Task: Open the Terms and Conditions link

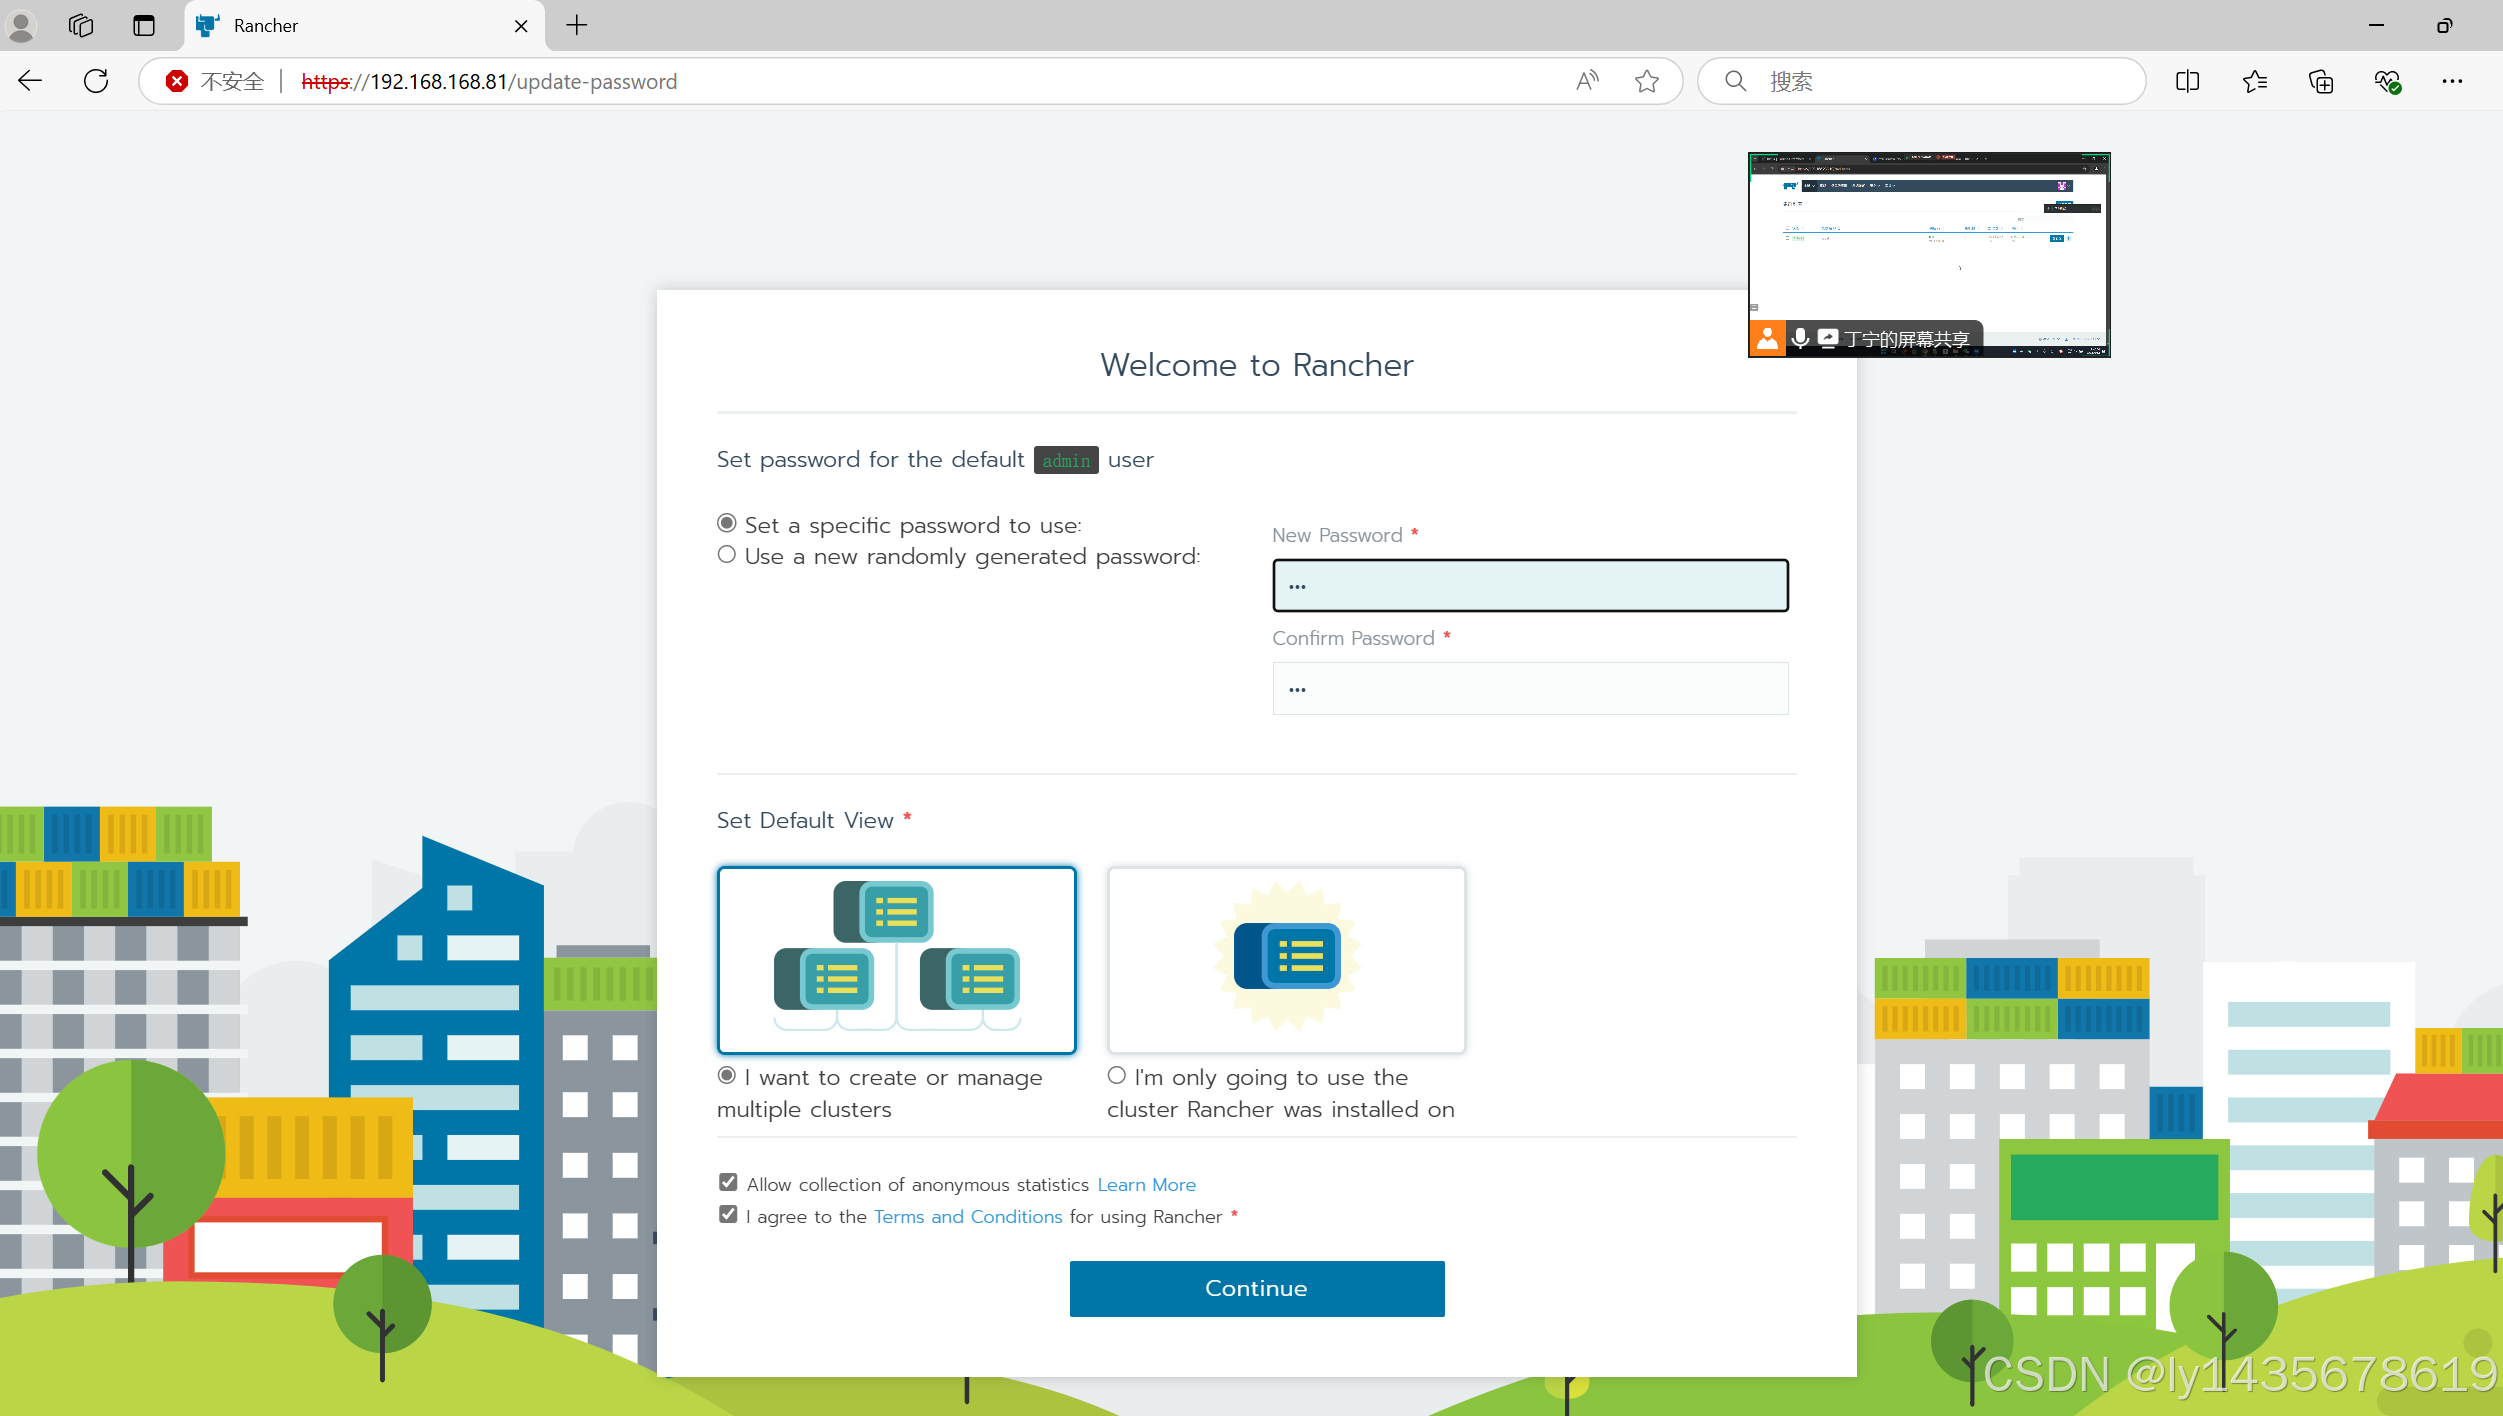Action: click(968, 1216)
